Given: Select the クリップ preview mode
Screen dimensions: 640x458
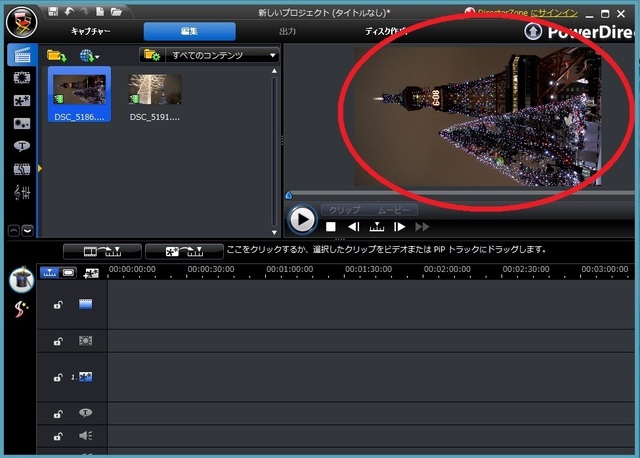Looking at the screenshot, I should (344, 210).
